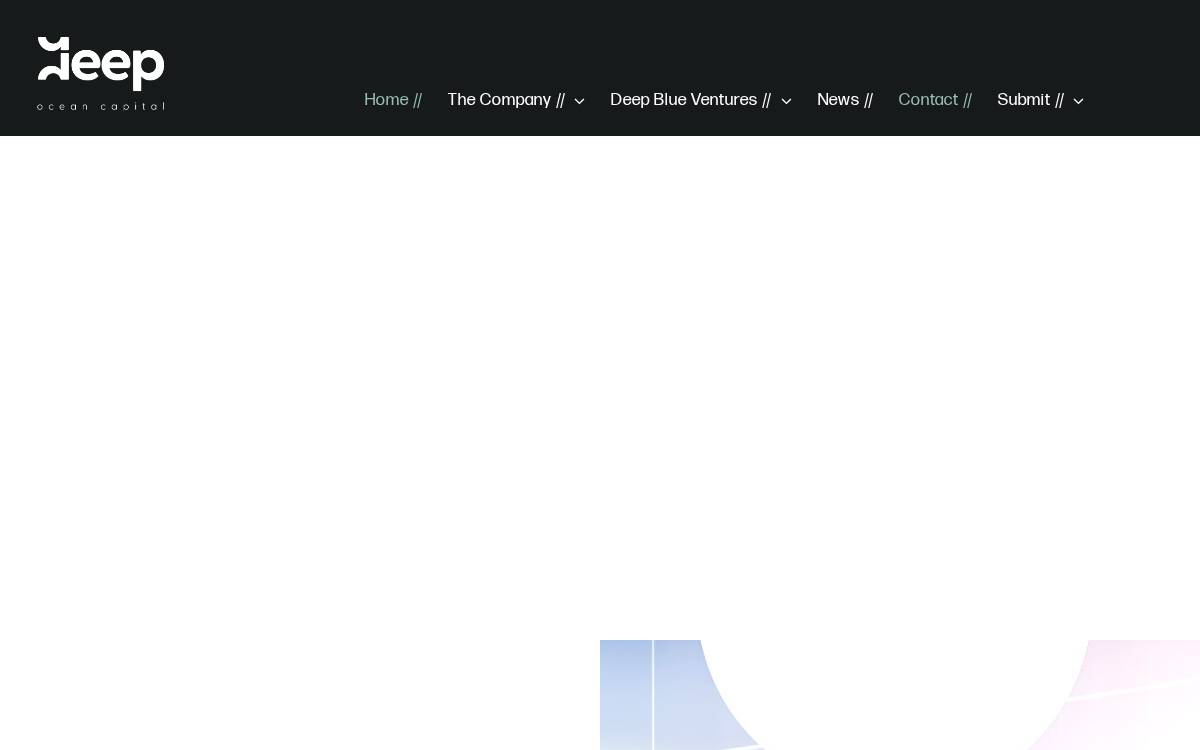
Task: Click the Deep Ocean Capital logo
Action: tap(101, 73)
